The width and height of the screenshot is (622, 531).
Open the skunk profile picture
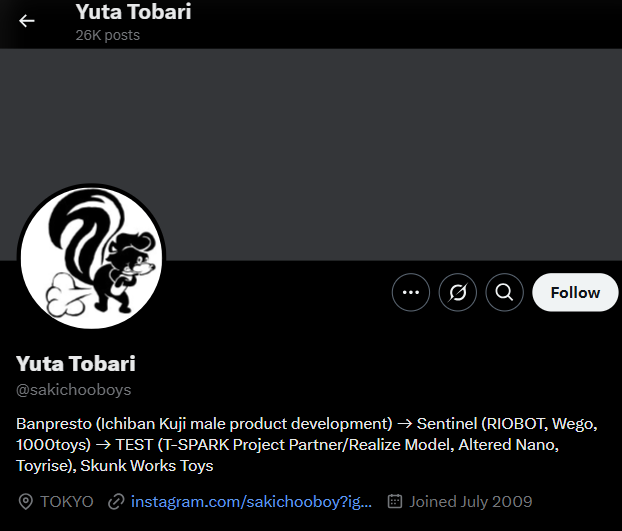pos(92,257)
